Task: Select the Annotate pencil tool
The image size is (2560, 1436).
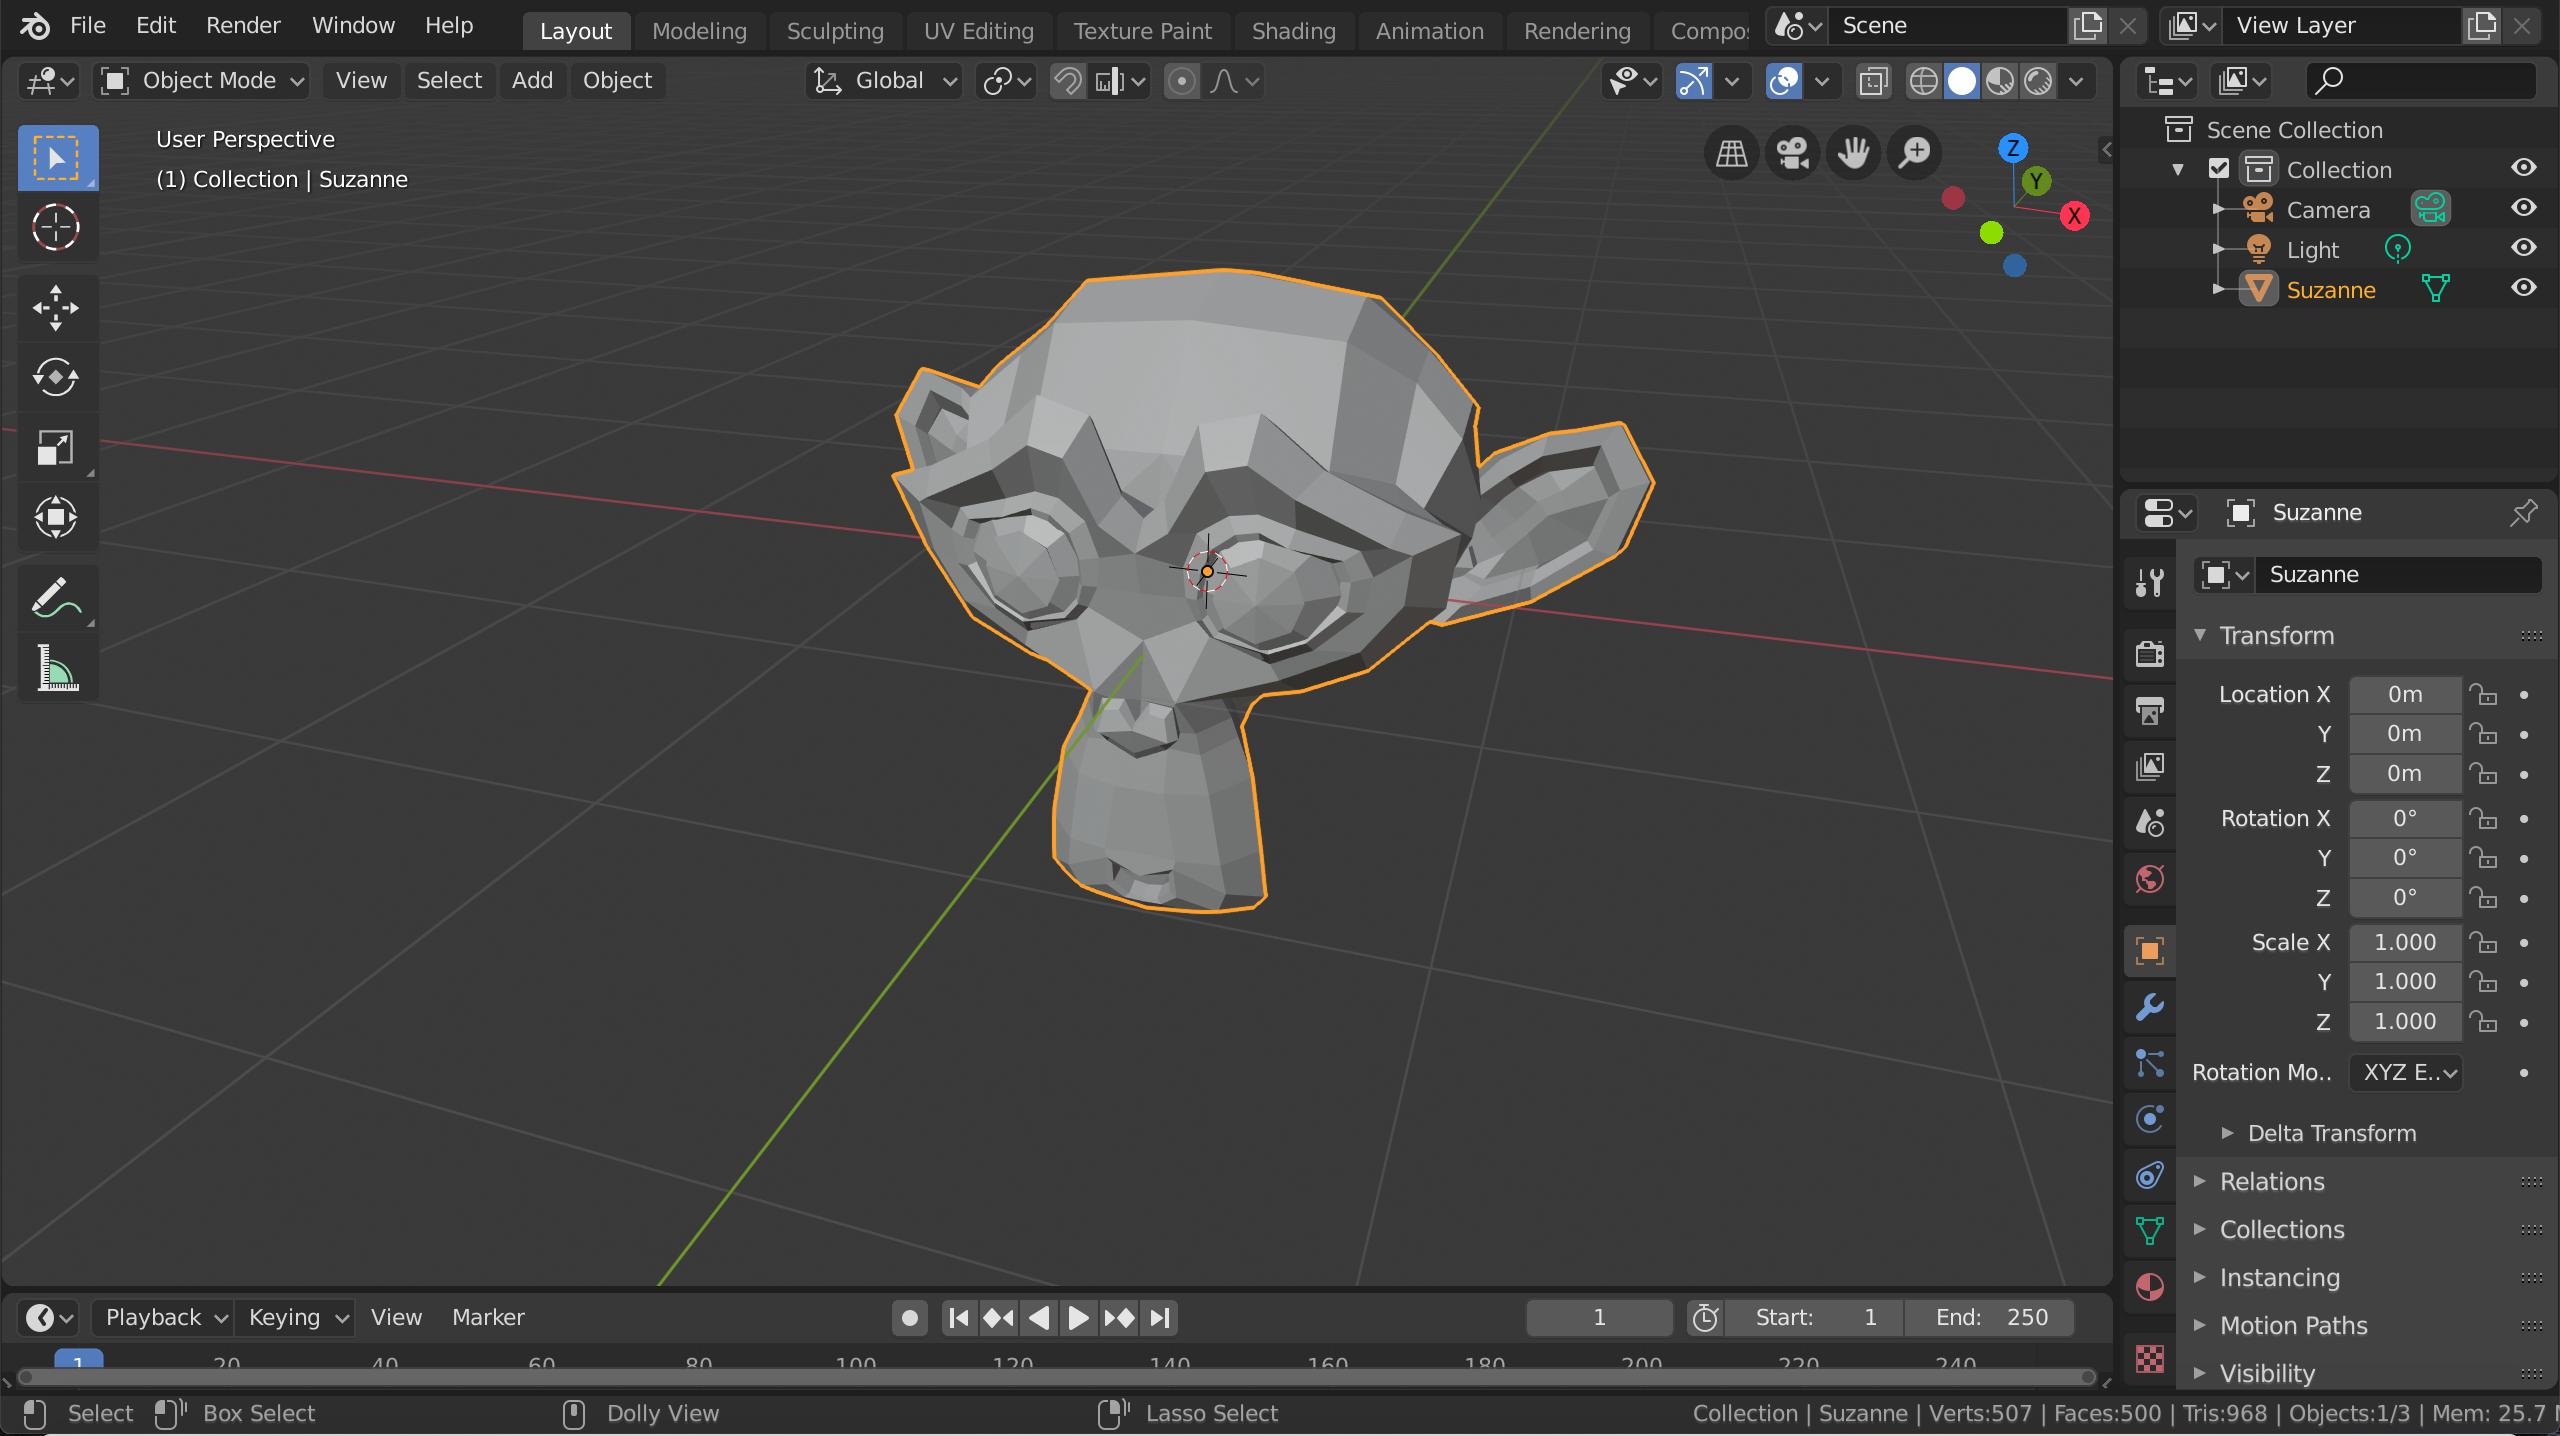Action: (56, 598)
